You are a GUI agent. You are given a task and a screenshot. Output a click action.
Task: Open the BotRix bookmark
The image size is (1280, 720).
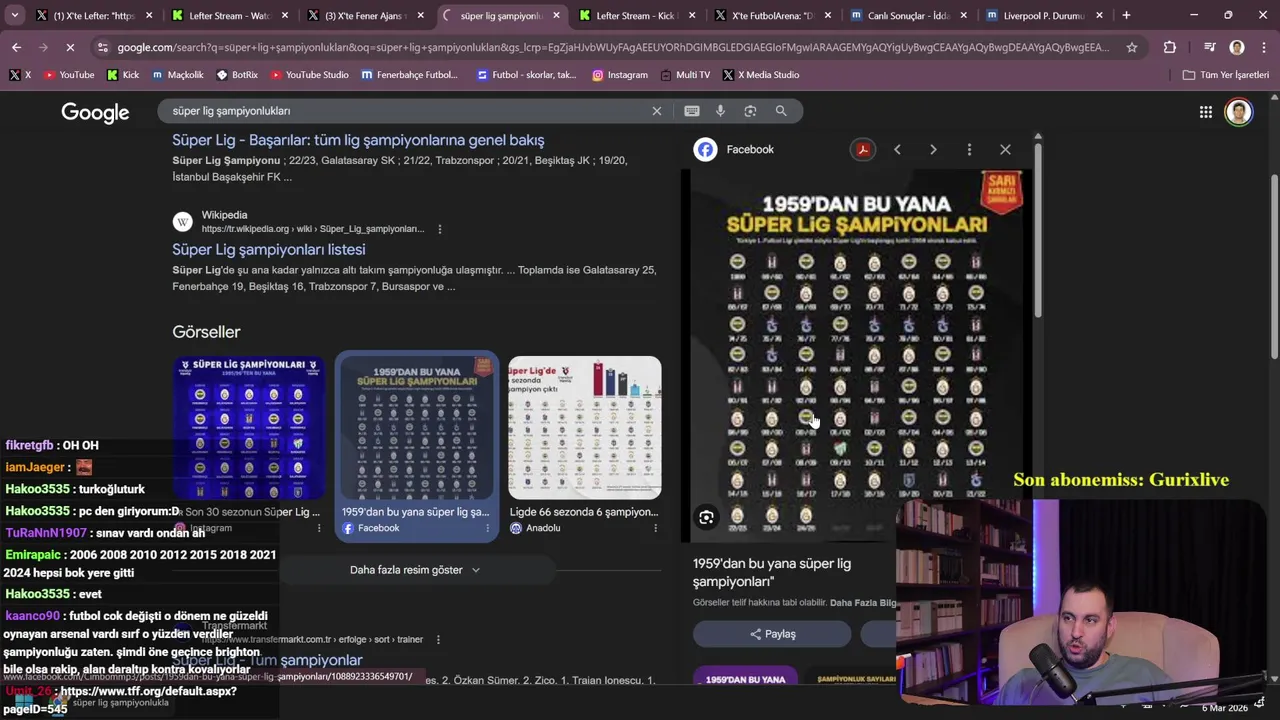pyautogui.click(x=237, y=75)
